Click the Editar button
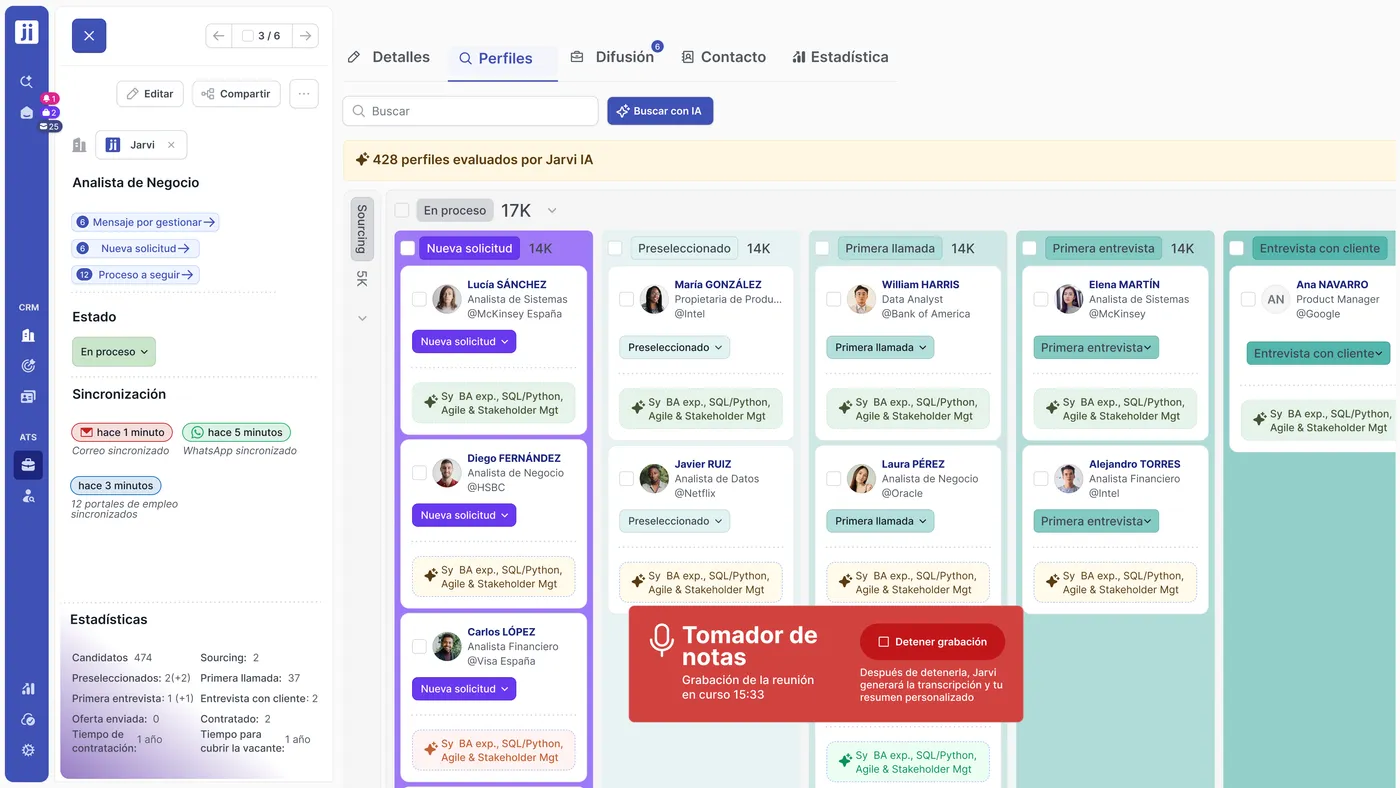1400x788 pixels. point(150,94)
